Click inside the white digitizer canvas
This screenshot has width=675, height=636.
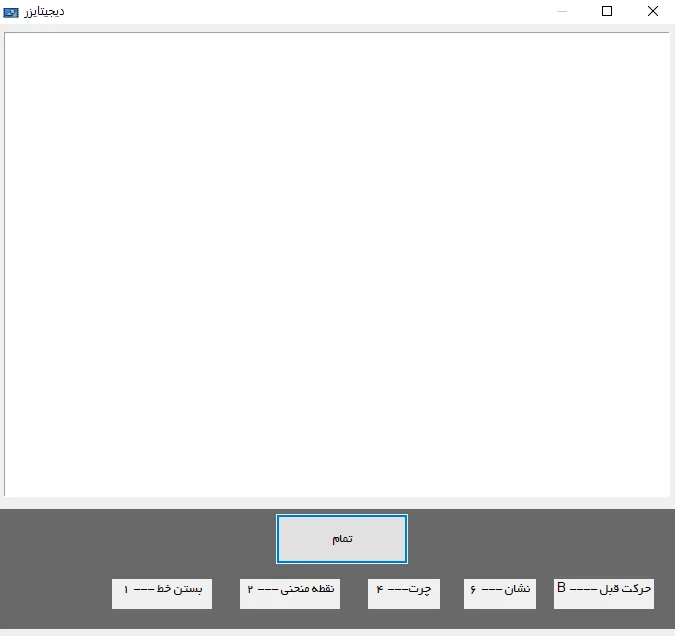(337, 264)
